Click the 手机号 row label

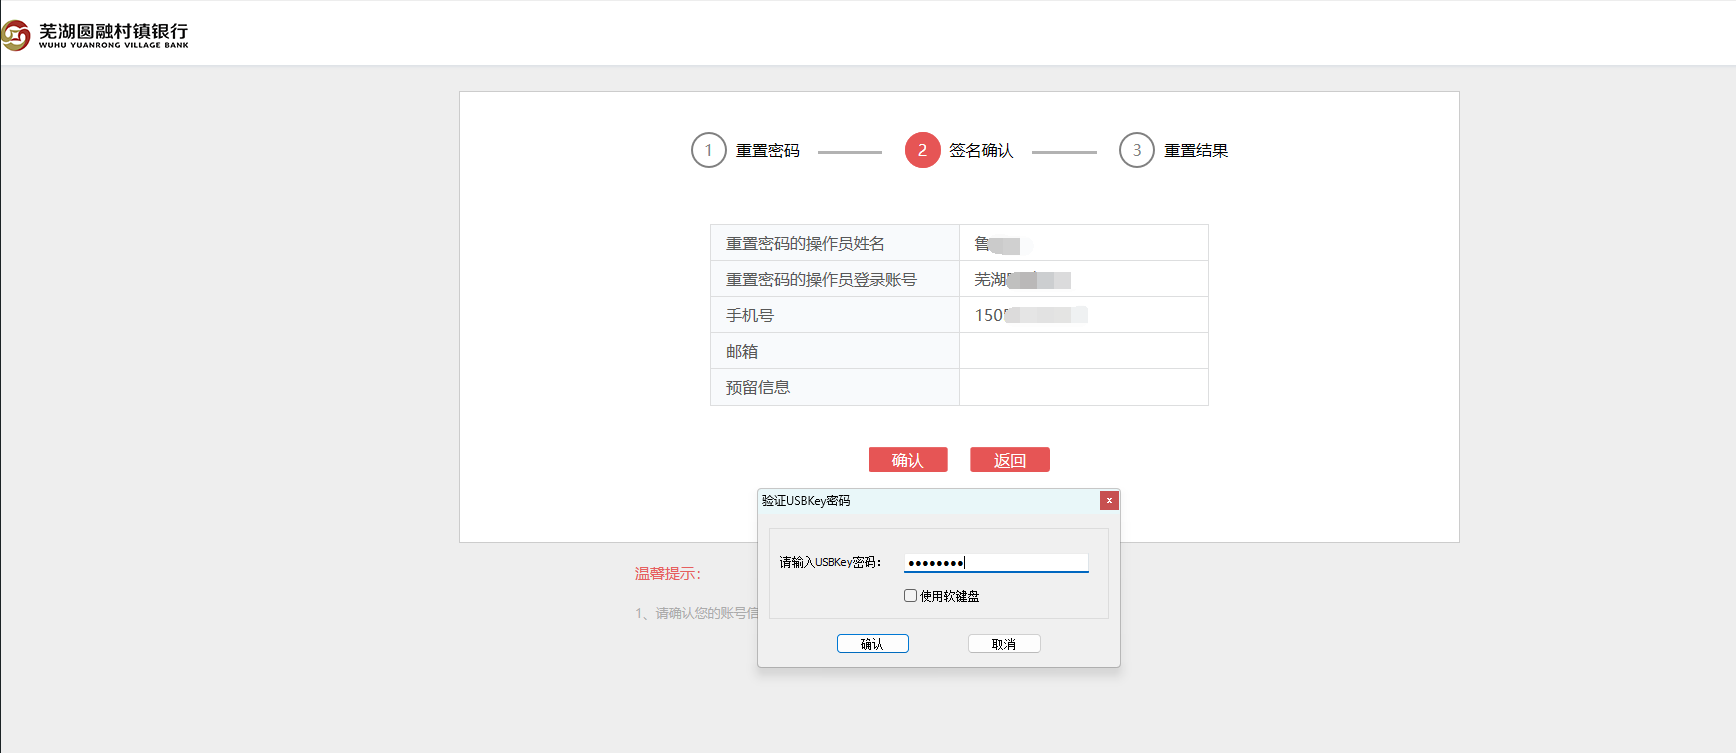tap(750, 315)
